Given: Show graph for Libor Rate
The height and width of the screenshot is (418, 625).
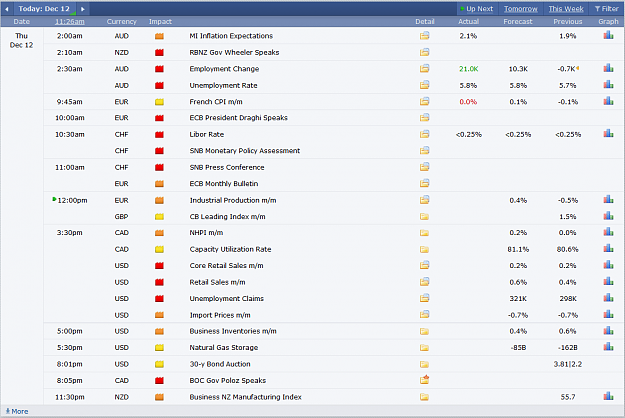Looking at the screenshot, I should pyautogui.click(x=608, y=133).
